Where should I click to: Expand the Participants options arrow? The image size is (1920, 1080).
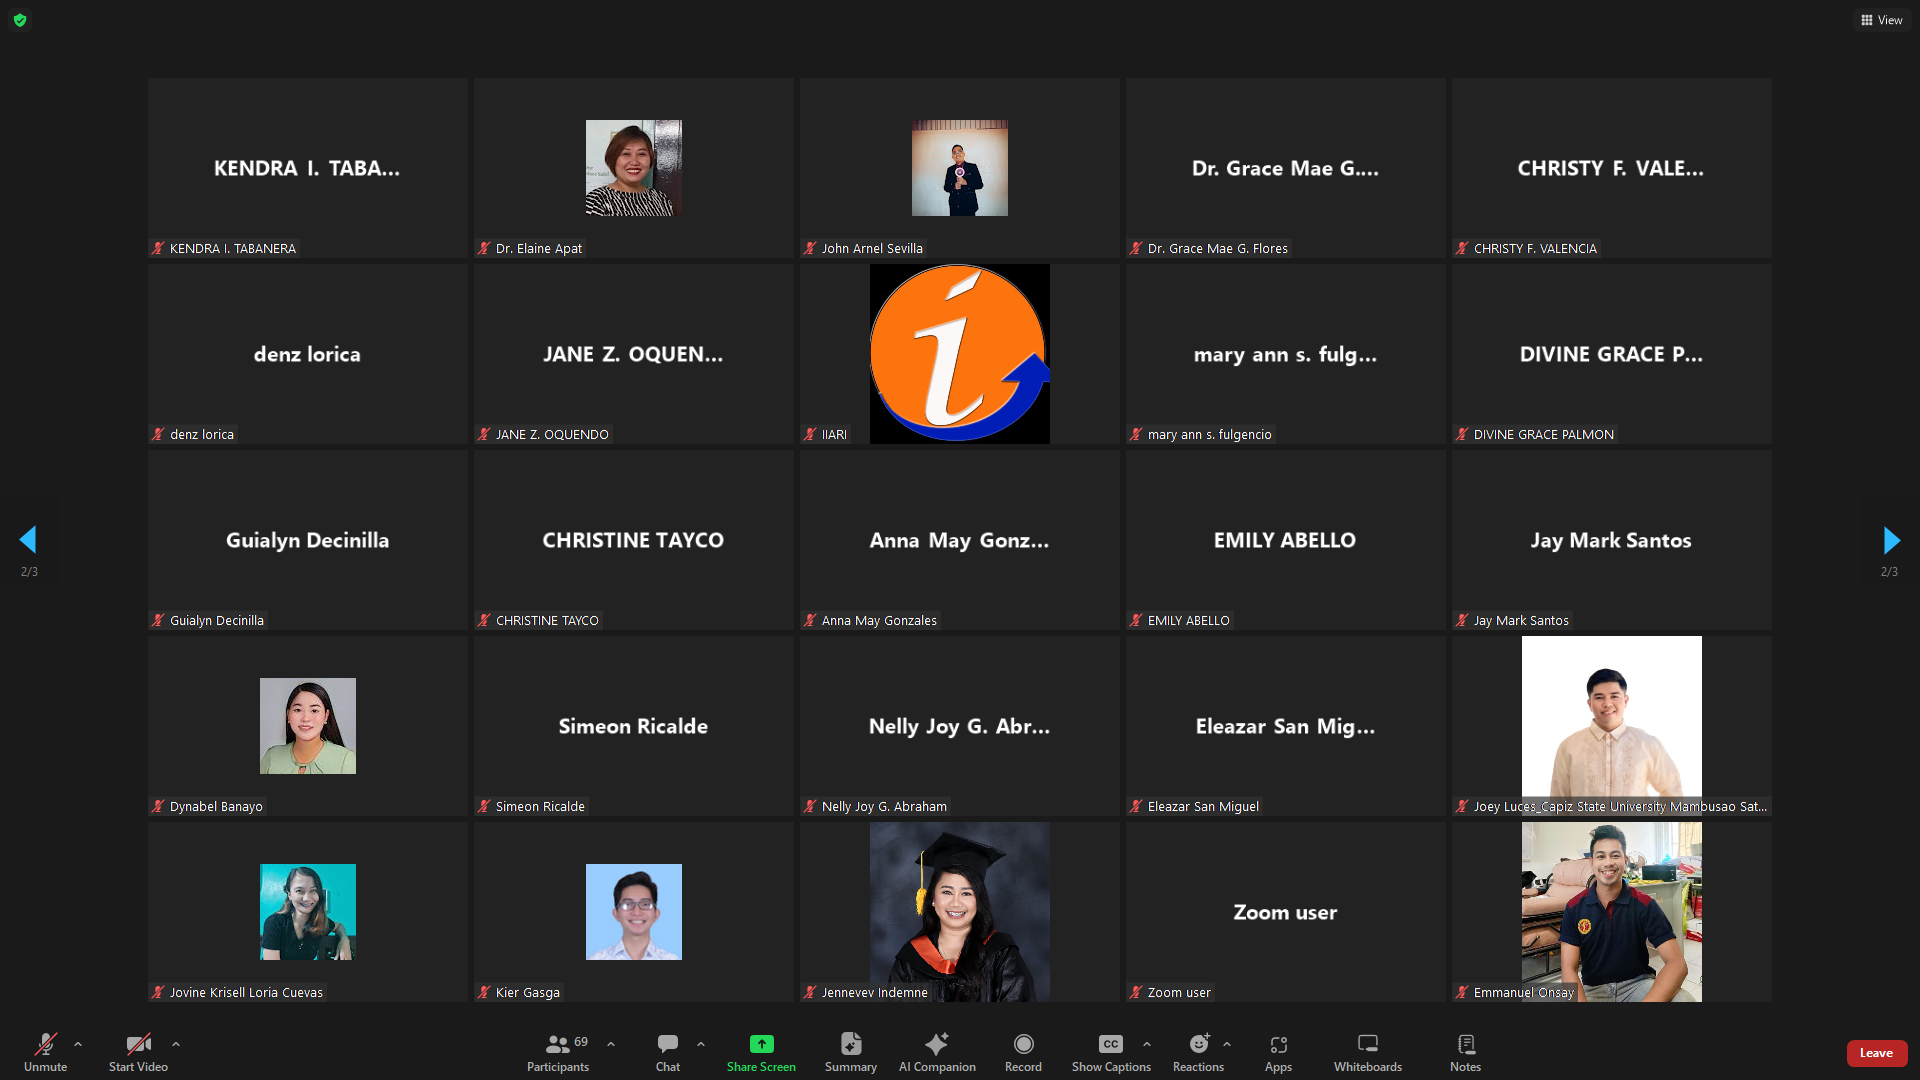click(x=611, y=1044)
